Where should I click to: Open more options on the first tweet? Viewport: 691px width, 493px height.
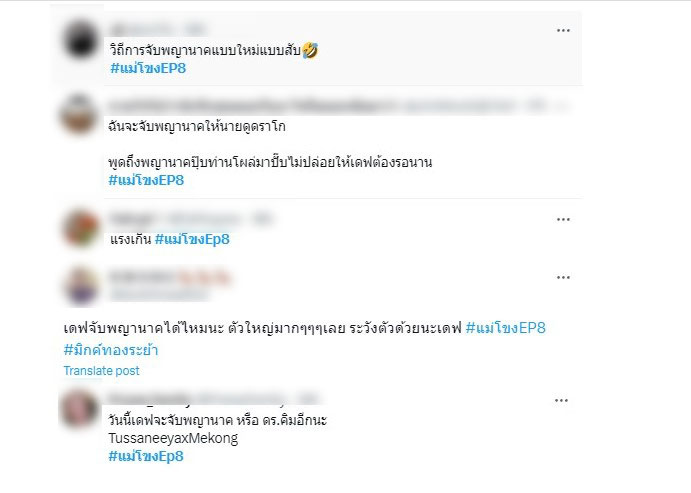563,30
